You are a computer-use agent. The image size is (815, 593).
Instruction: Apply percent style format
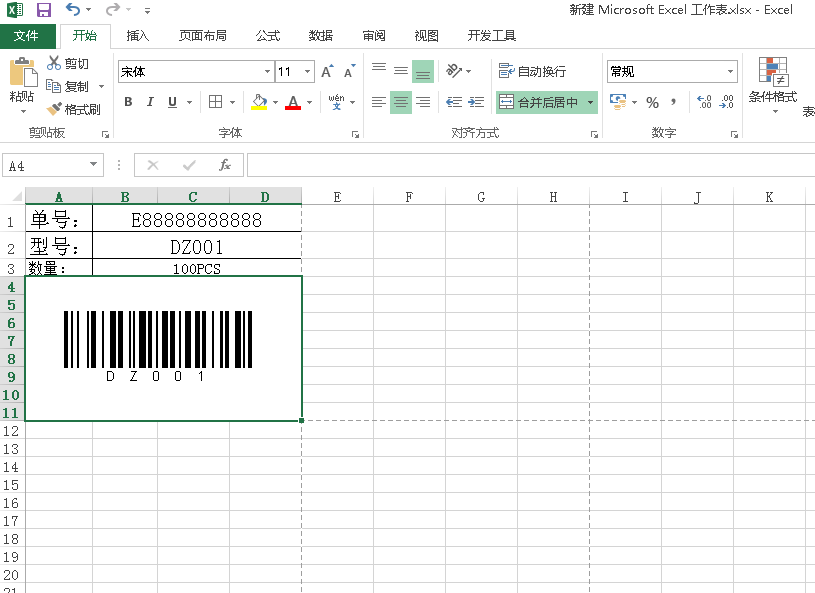[652, 102]
